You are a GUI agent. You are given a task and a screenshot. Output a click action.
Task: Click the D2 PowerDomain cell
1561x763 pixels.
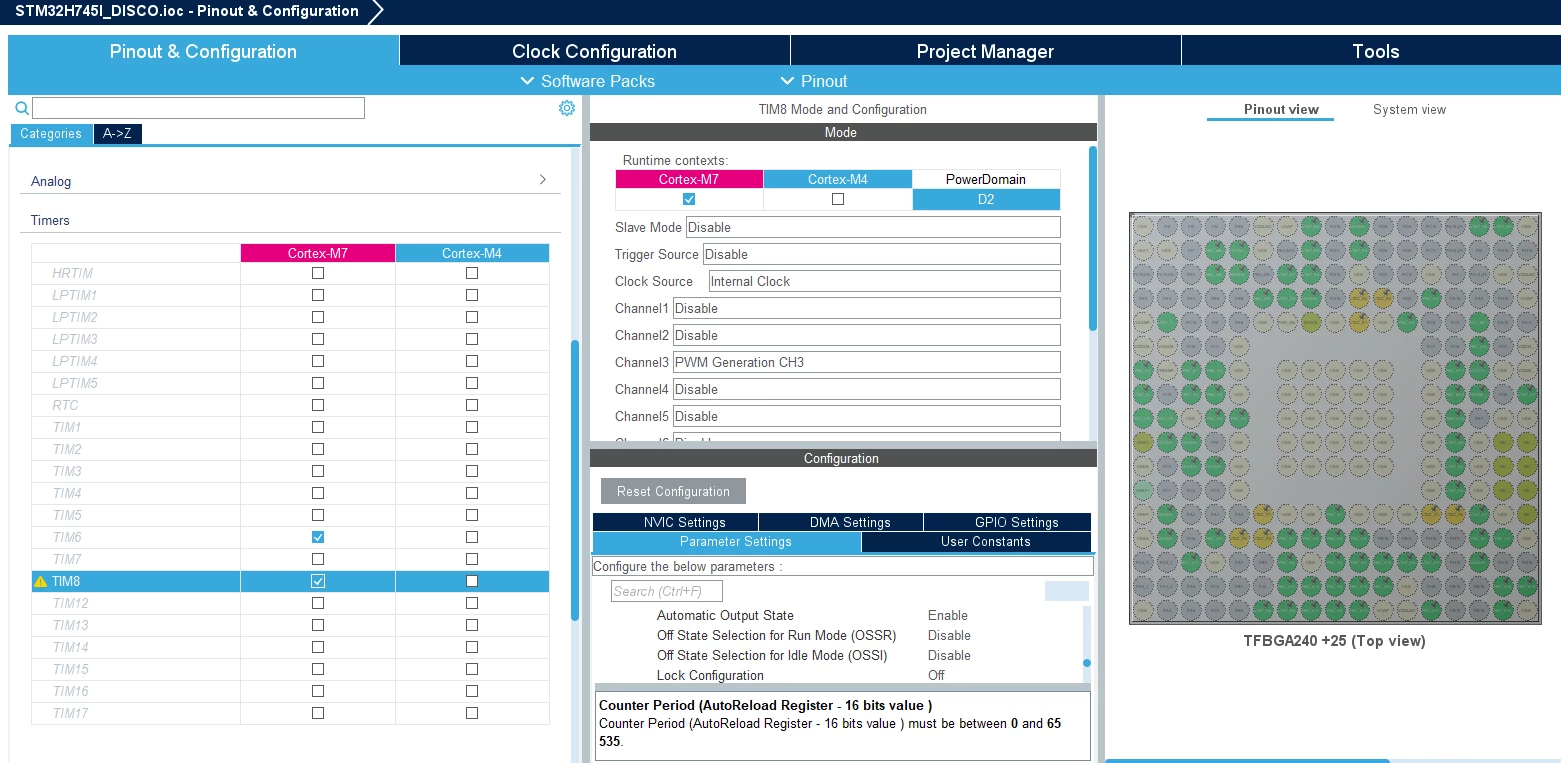tap(986, 199)
